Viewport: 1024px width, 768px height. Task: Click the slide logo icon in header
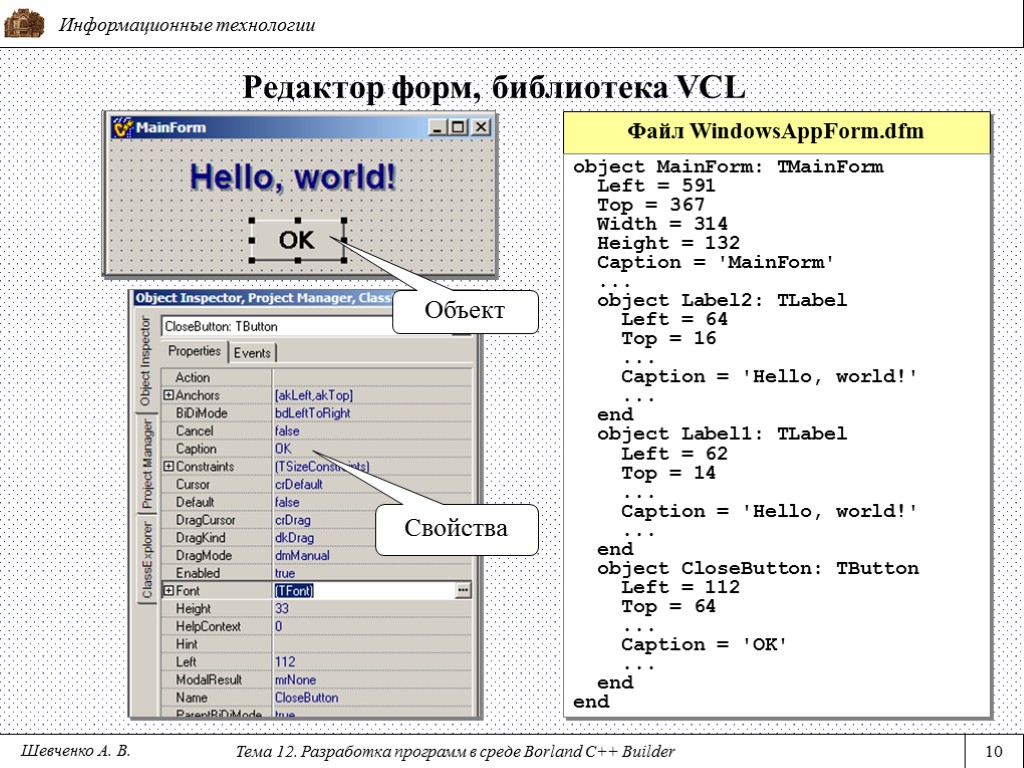pos(24,24)
